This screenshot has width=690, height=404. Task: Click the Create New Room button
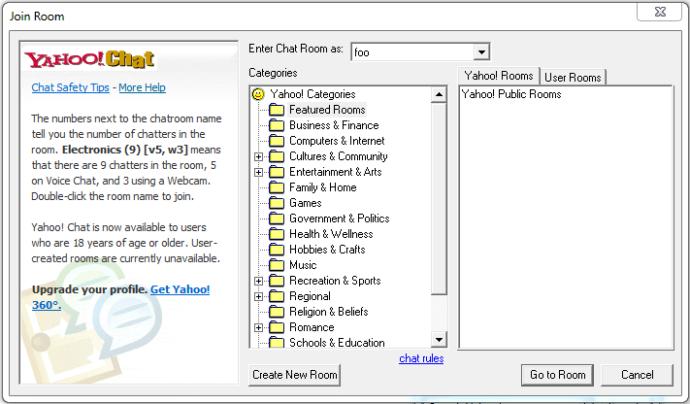294,375
